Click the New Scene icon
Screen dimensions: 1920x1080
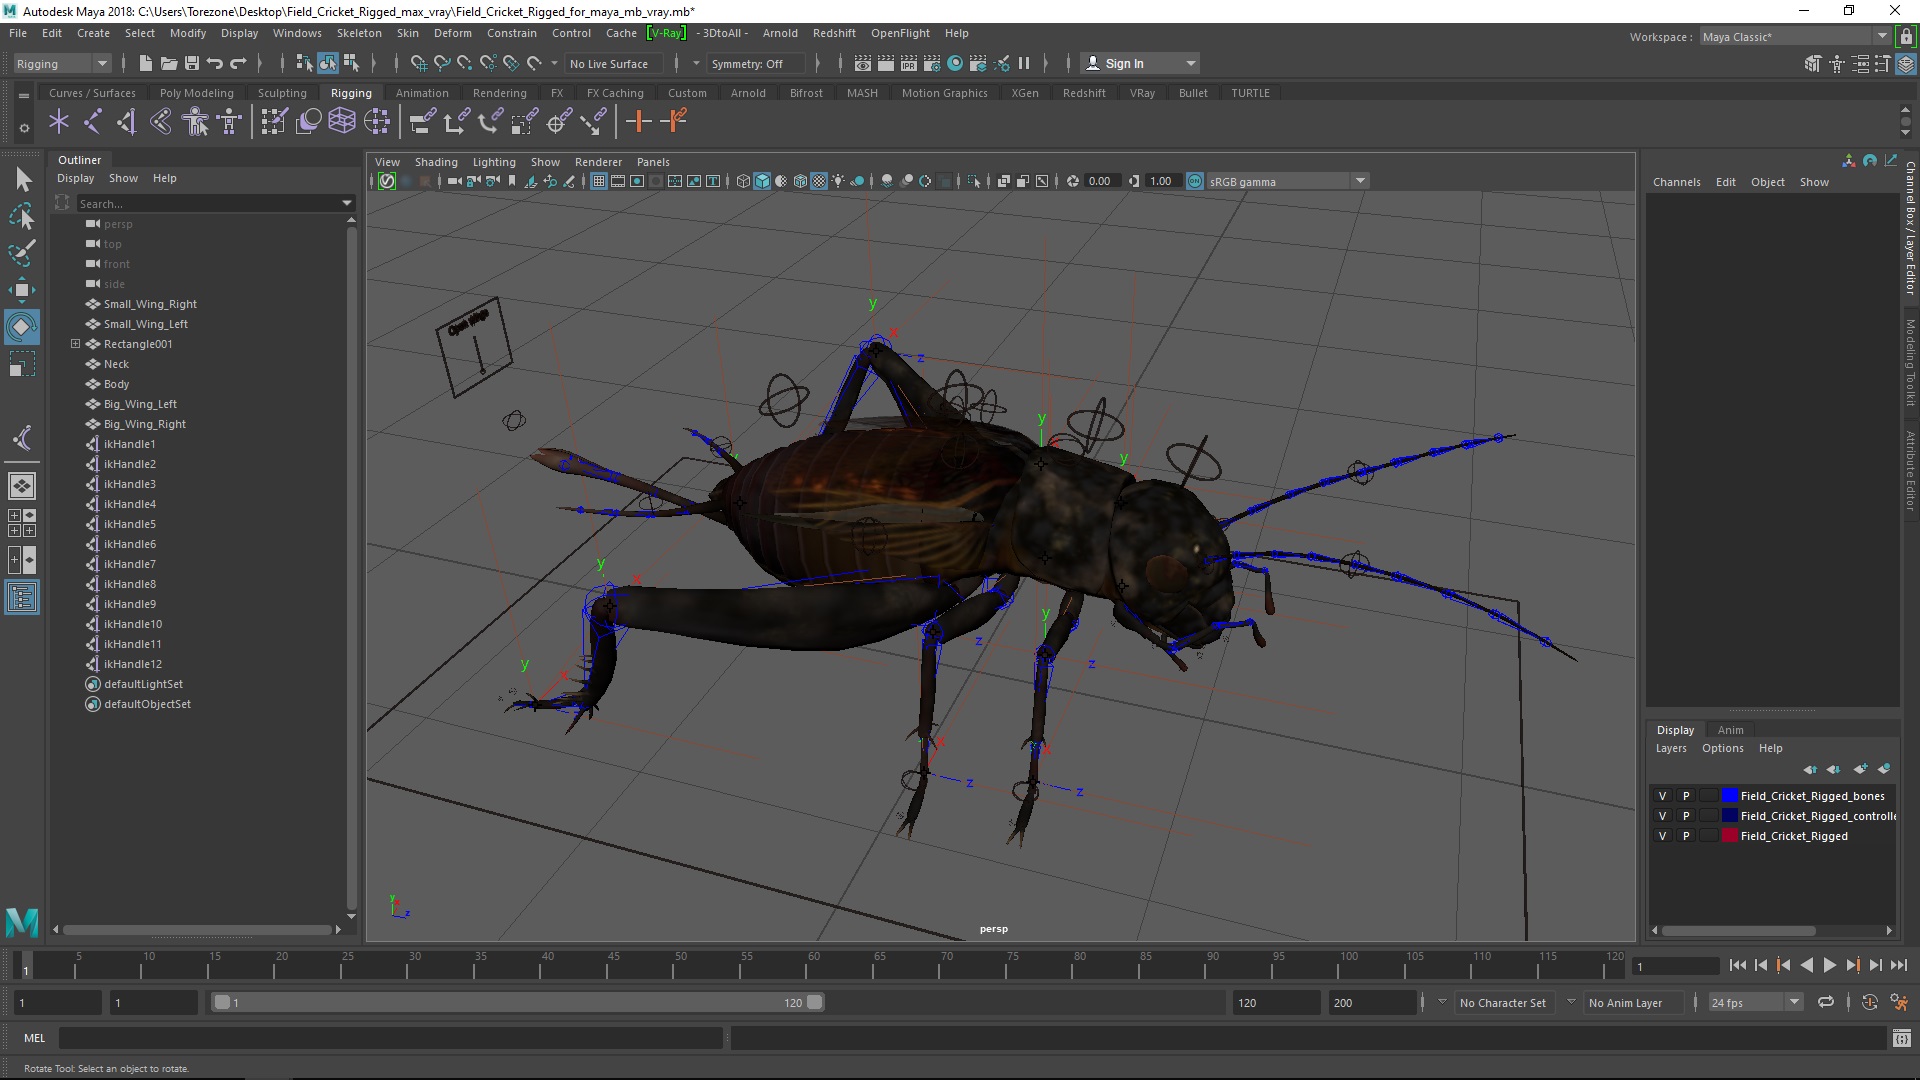click(146, 64)
